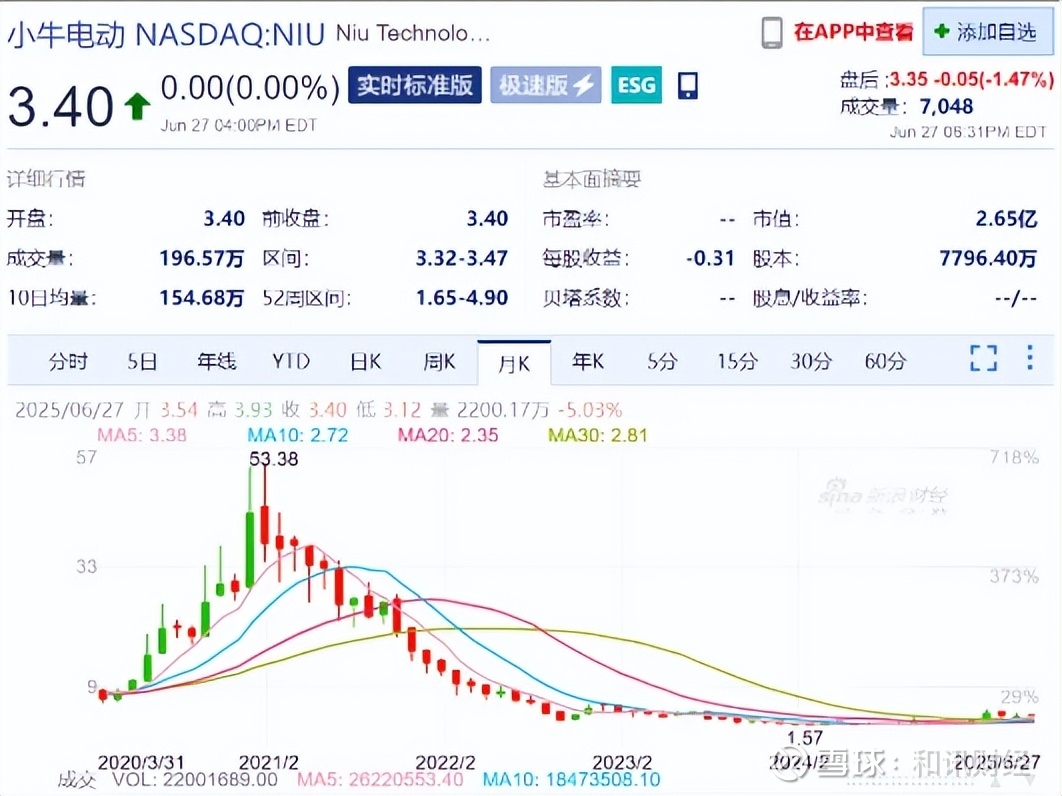The width and height of the screenshot is (1062, 796).
Task: Switch to 极速版 mode
Action: click(546, 85)
